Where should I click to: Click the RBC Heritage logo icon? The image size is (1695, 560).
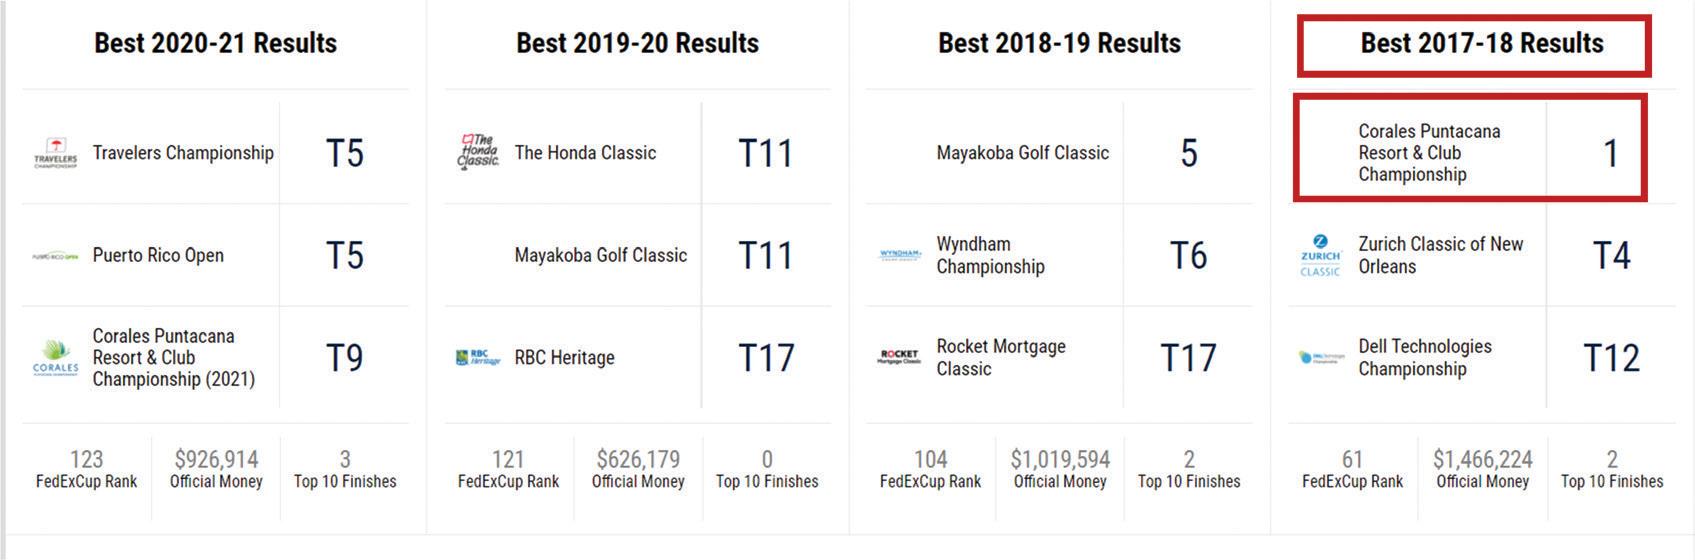tap(478, 357)
